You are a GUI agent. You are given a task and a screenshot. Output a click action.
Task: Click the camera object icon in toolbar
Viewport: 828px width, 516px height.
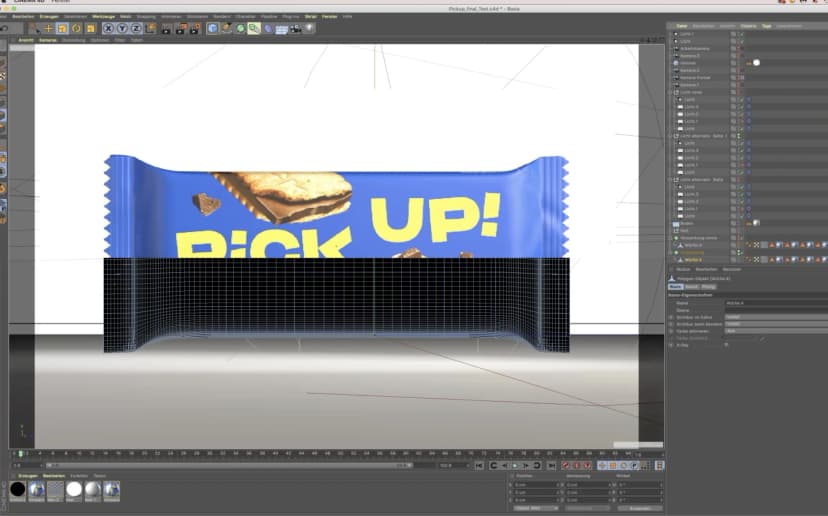pyautogui.click(x=297, y=28)
